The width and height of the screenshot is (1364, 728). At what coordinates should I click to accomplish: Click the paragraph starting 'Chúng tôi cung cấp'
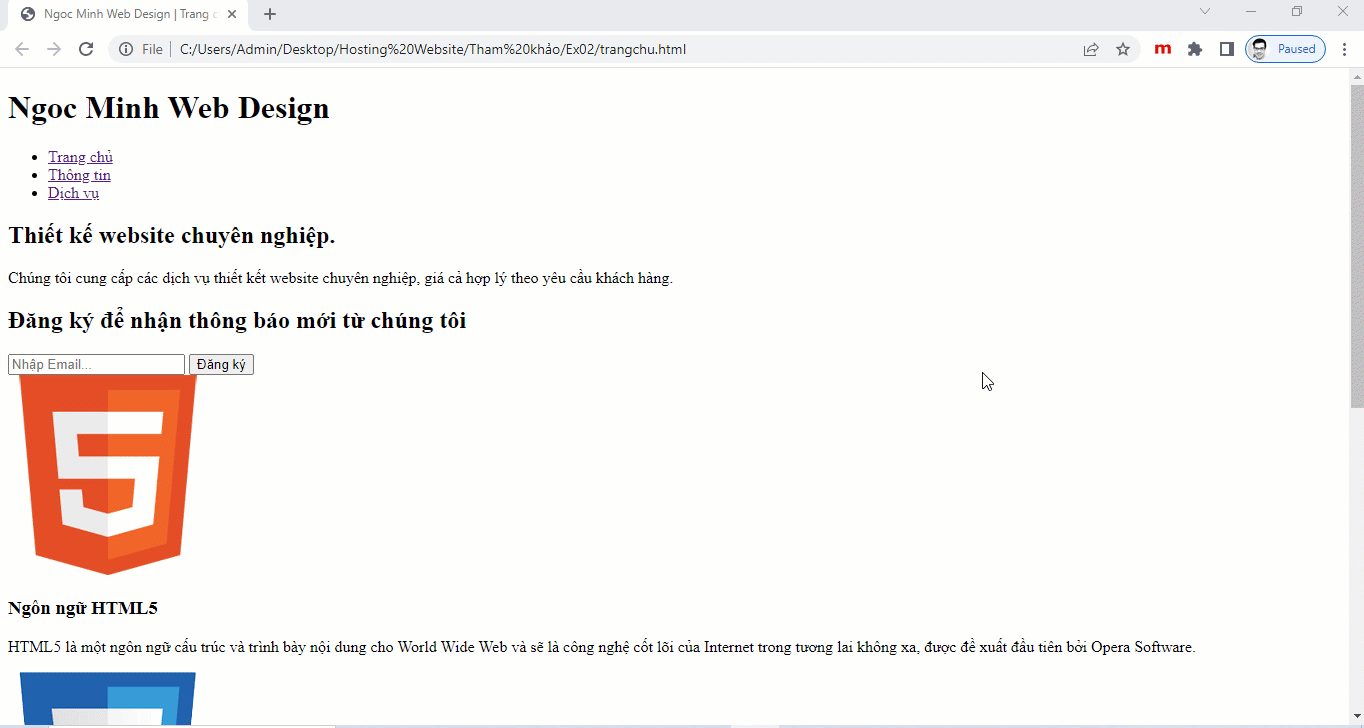[340, 278]
